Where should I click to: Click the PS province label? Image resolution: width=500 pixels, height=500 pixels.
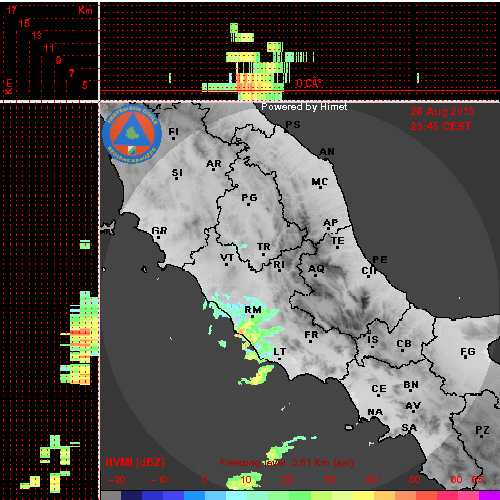[293, 125]
